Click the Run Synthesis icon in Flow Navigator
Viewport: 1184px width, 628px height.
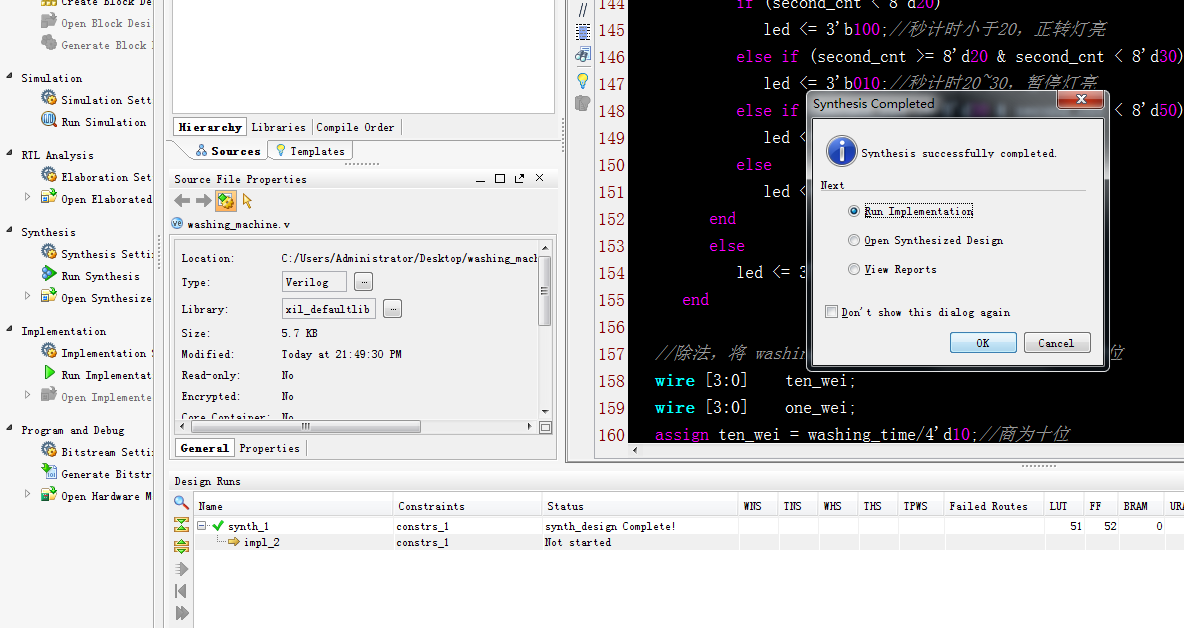48,275
